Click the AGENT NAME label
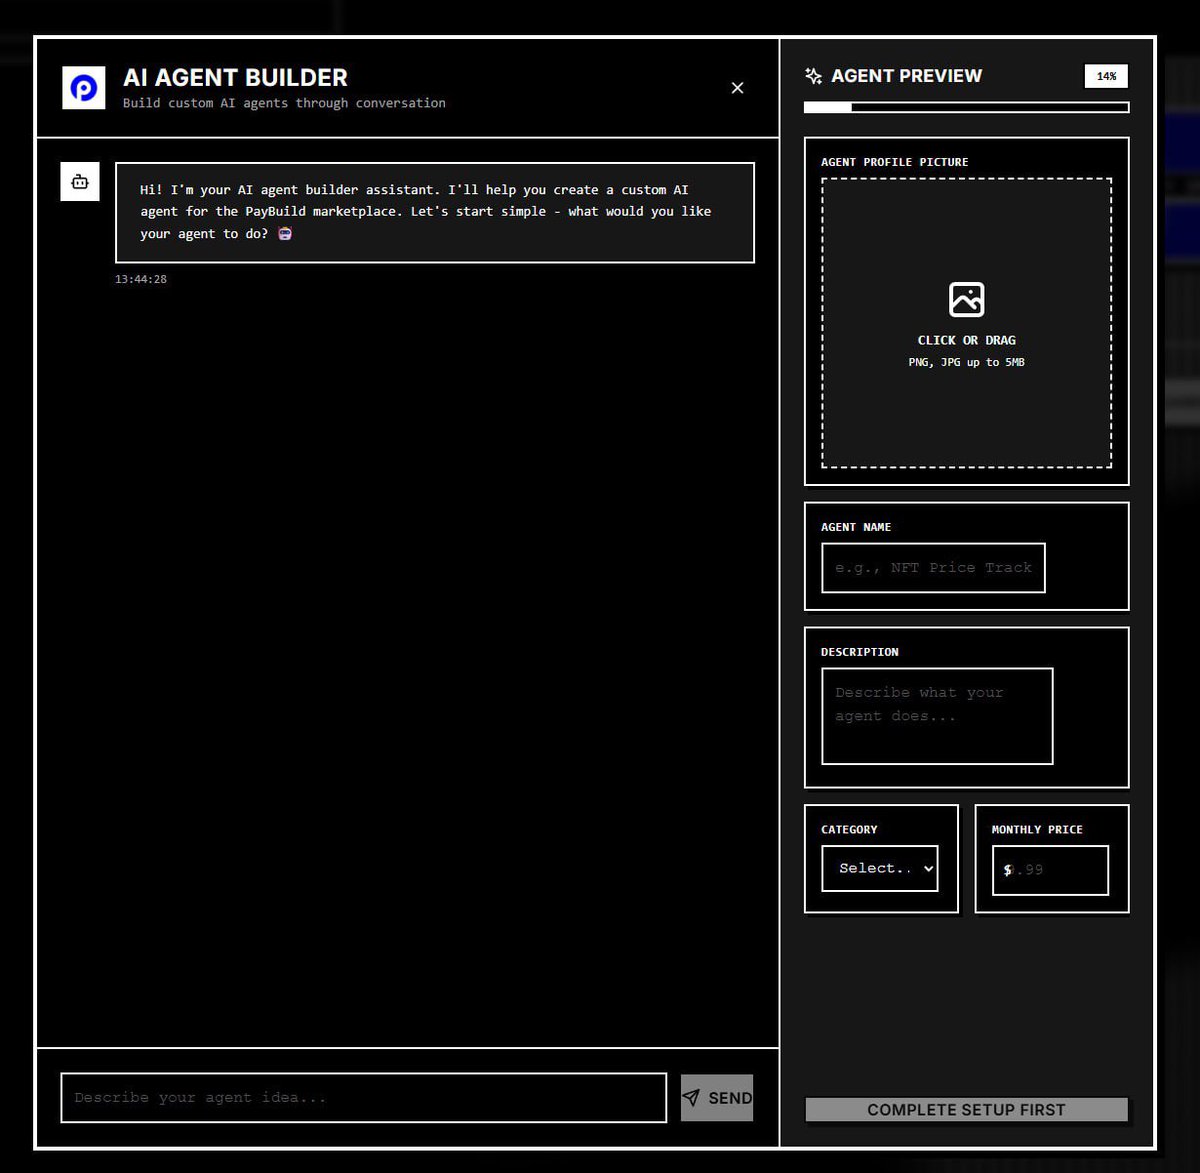The height and width of the screenshot is (1173, 1200). [x=856, y=527]
